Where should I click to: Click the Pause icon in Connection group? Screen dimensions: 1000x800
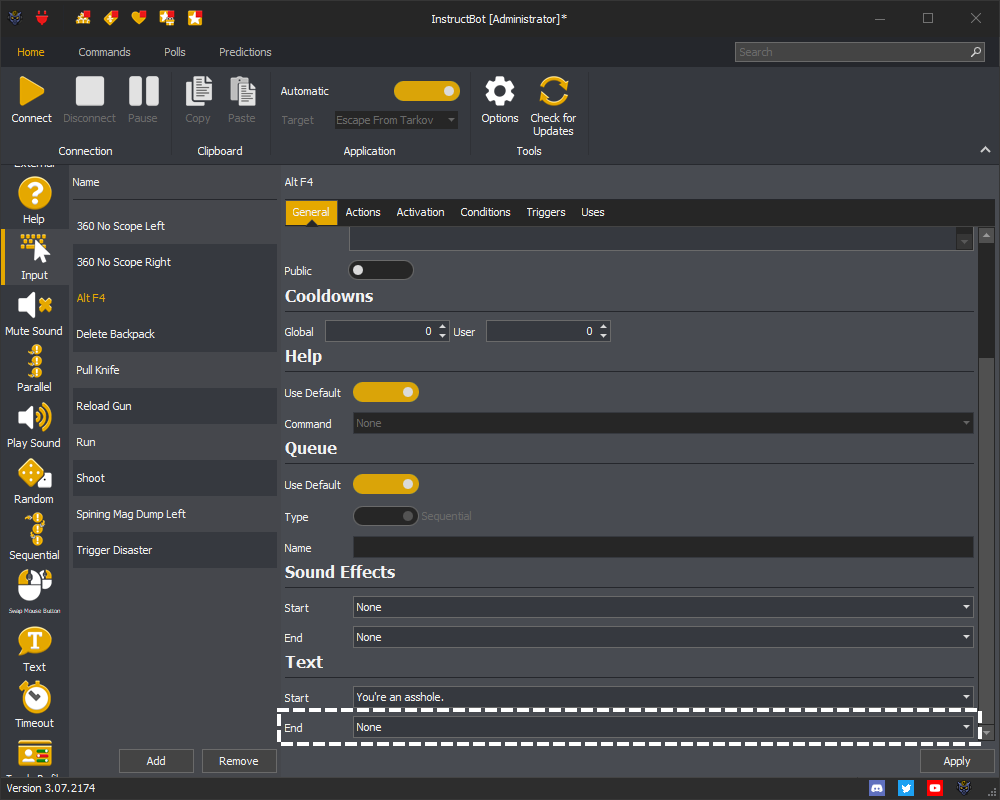[x=143, y=91]
